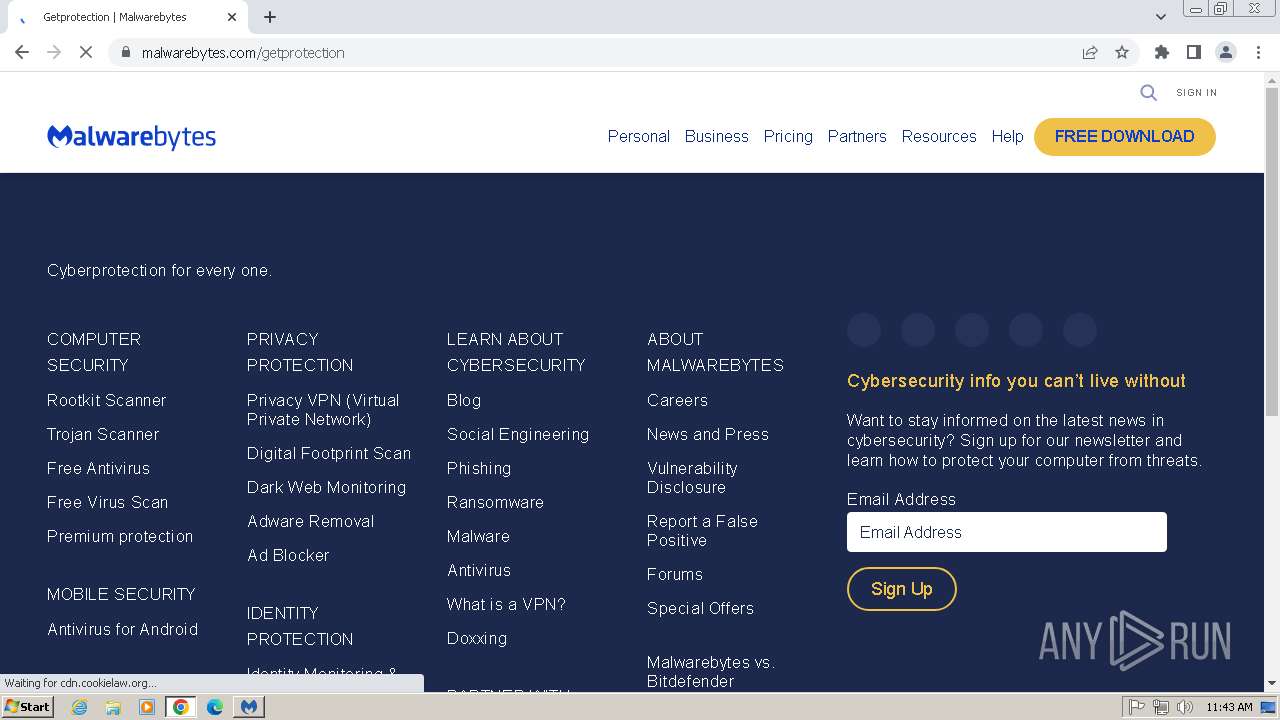Viewport: 1280px width, 720px height.
Task: Open the Ransomware link
Action: tap(496, 502)
